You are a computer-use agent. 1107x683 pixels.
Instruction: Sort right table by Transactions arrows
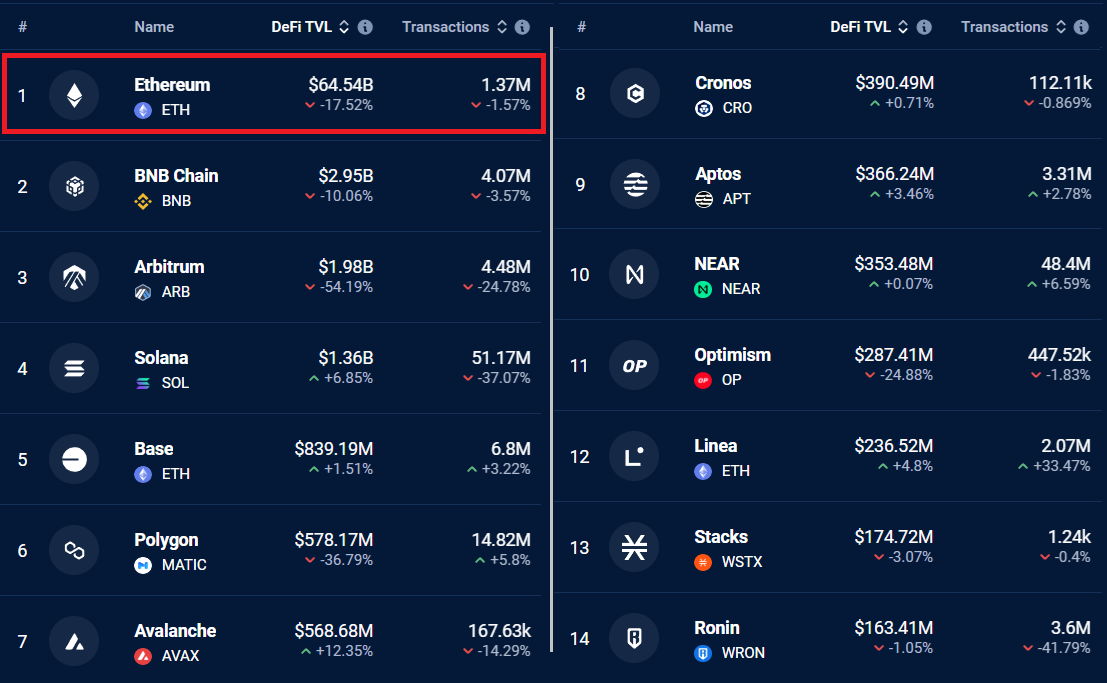tap(1061, 27)
